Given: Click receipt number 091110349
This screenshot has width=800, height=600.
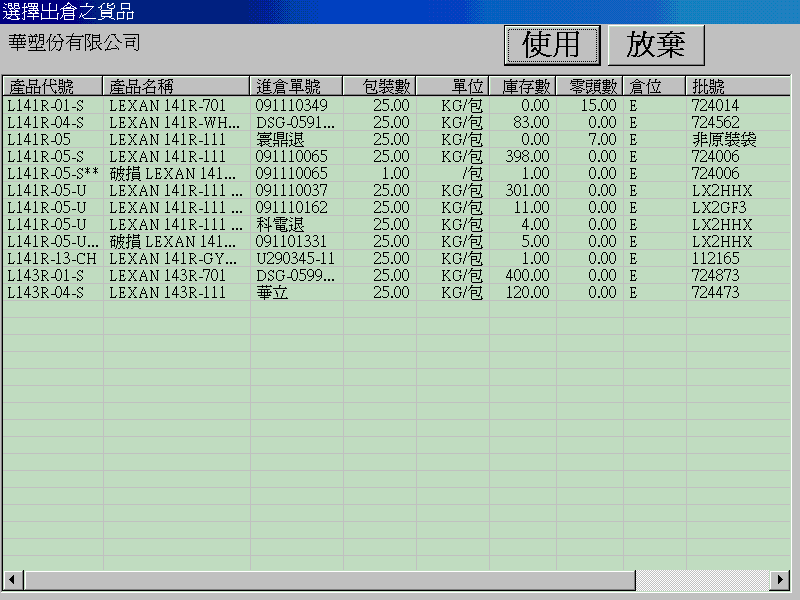Looking at the screenshot, I should click(x=291, y=106).
